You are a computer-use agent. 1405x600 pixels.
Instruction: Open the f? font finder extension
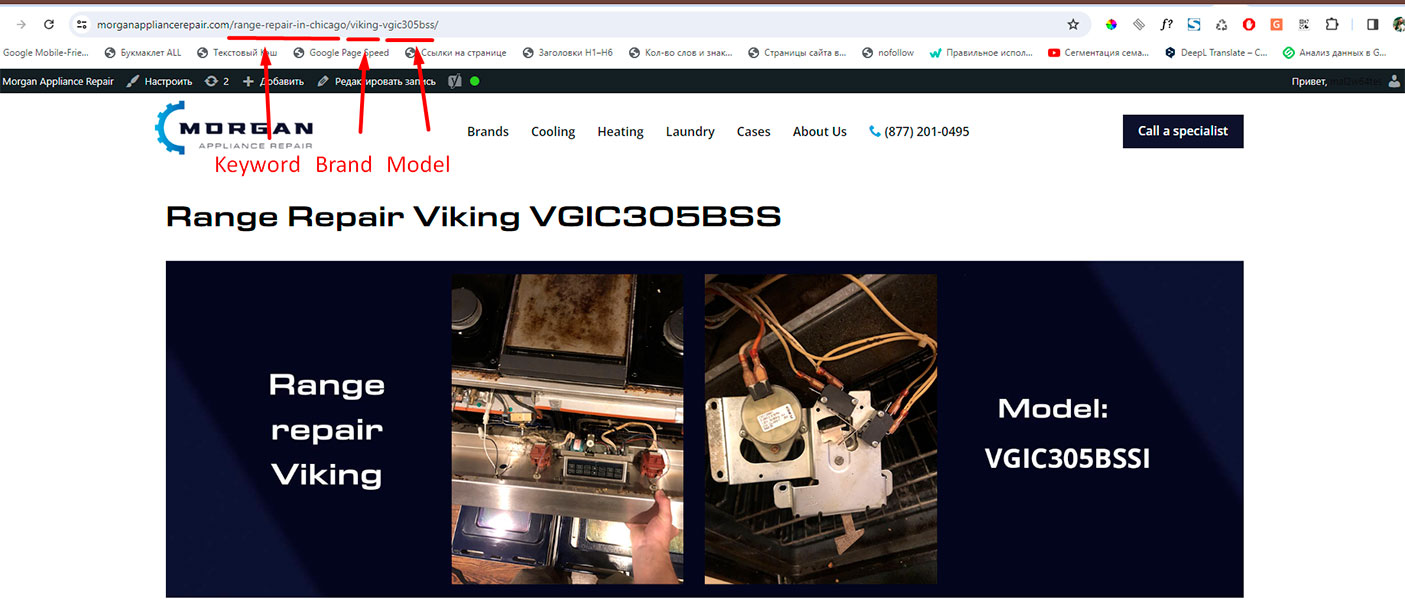(1166, 24)
